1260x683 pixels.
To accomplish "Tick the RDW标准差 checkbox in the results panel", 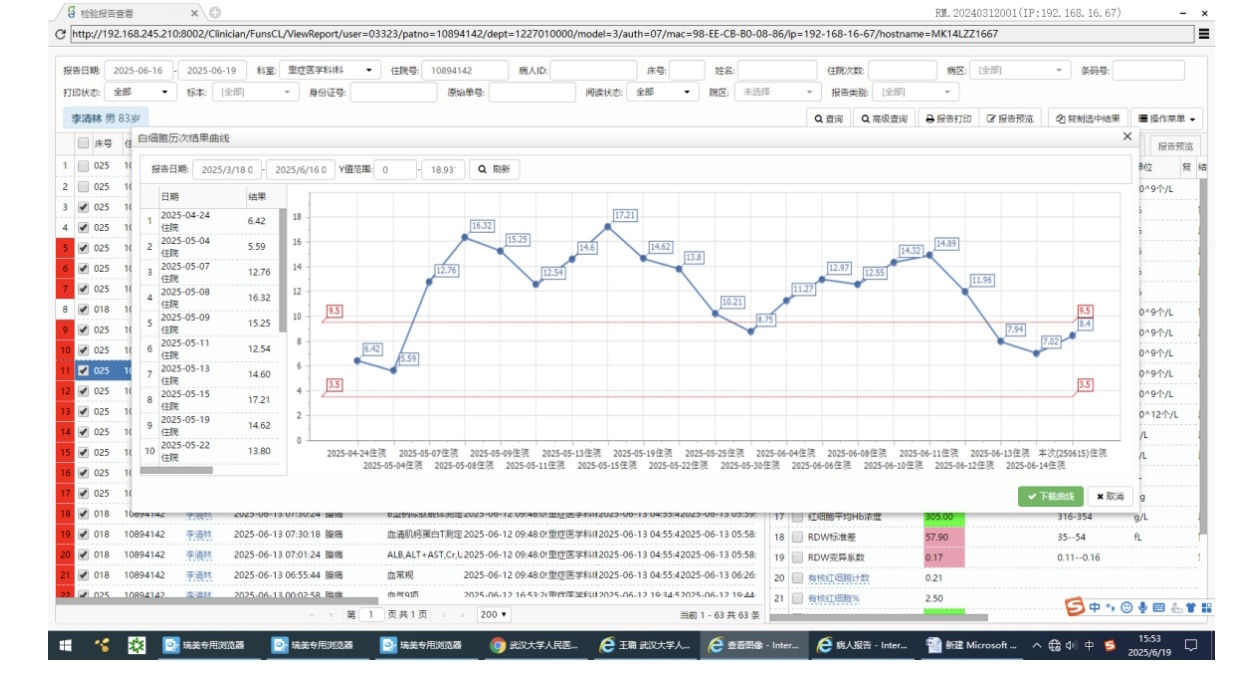I will pyautogui.click(x=797, y=537).
